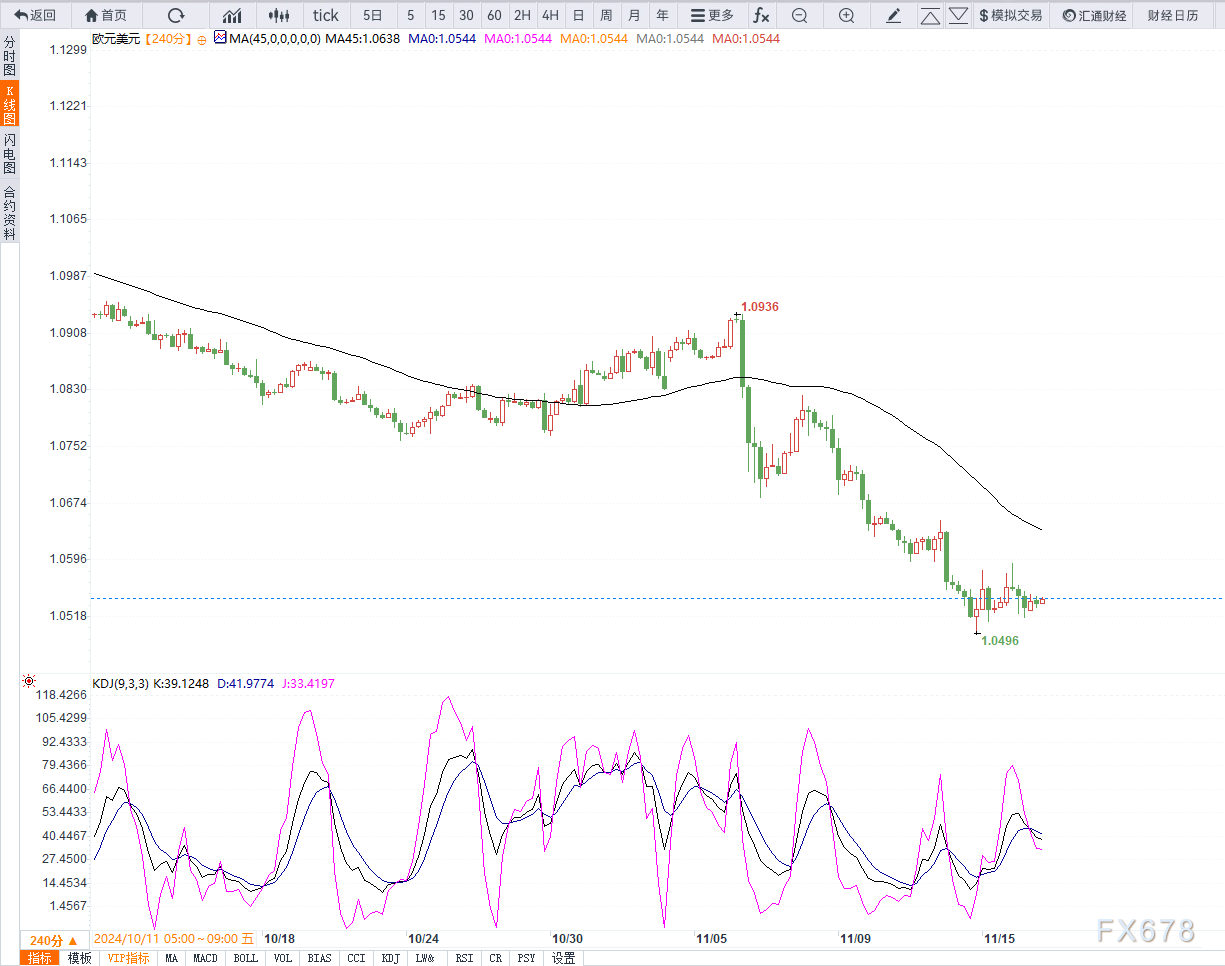Switch to candlestick chart style icon

[279, 15]
